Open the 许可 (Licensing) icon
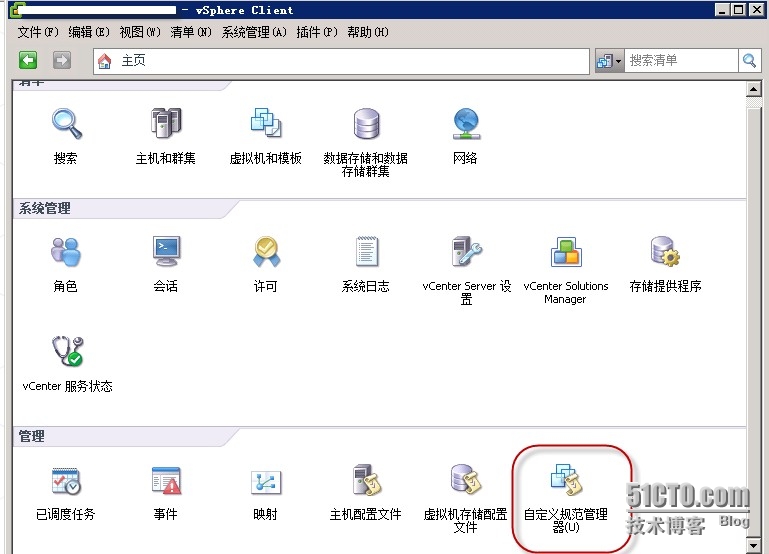The height and width of the screenshot is (554, 769). point(266,252)
